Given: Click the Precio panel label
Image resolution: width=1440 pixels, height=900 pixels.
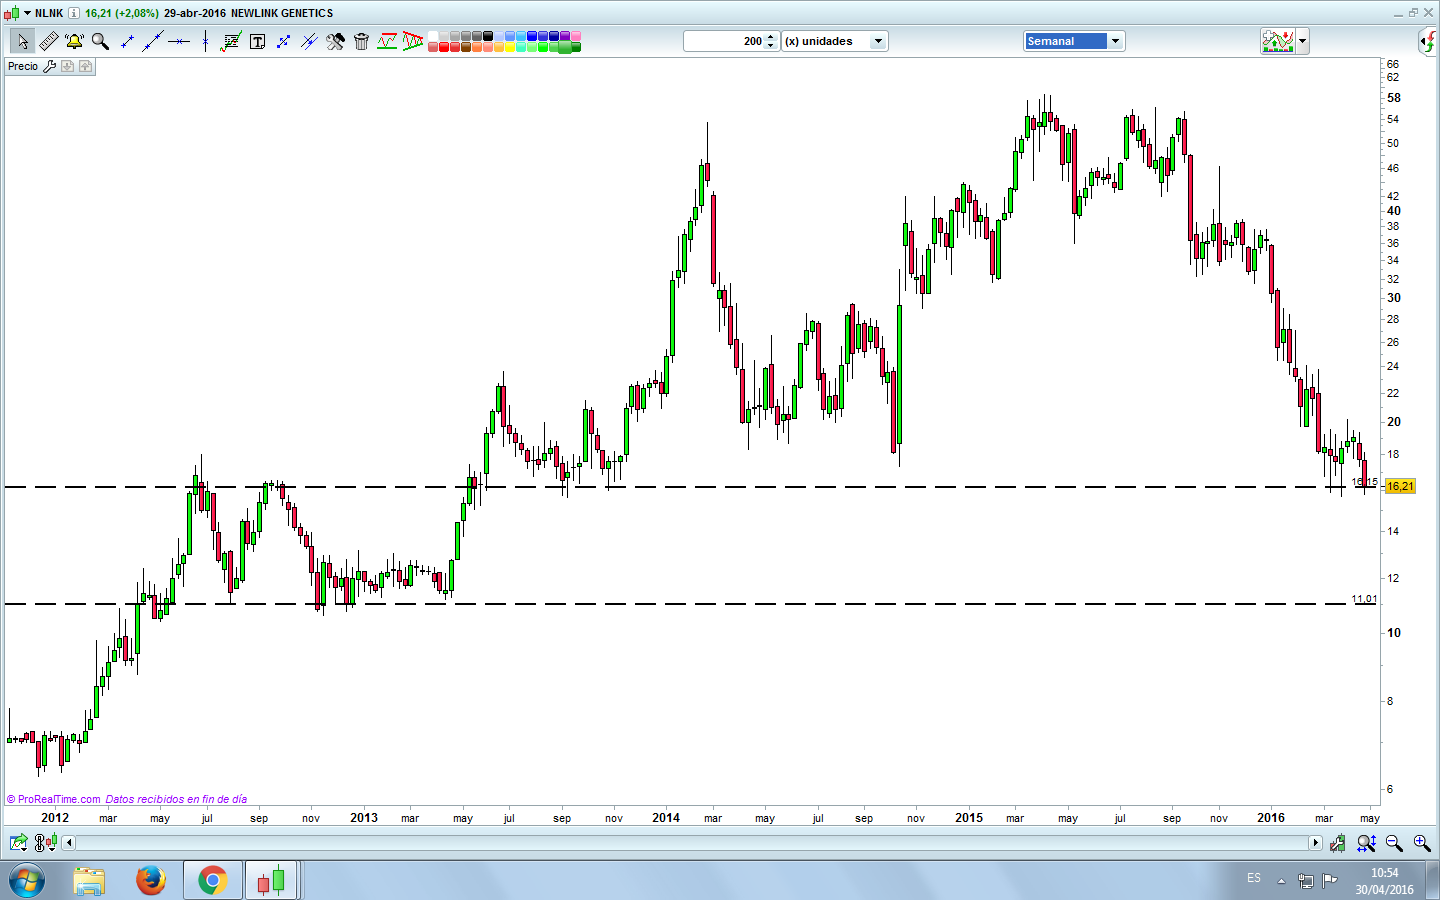Looking at the screenshot, I should tap(23, 66).
